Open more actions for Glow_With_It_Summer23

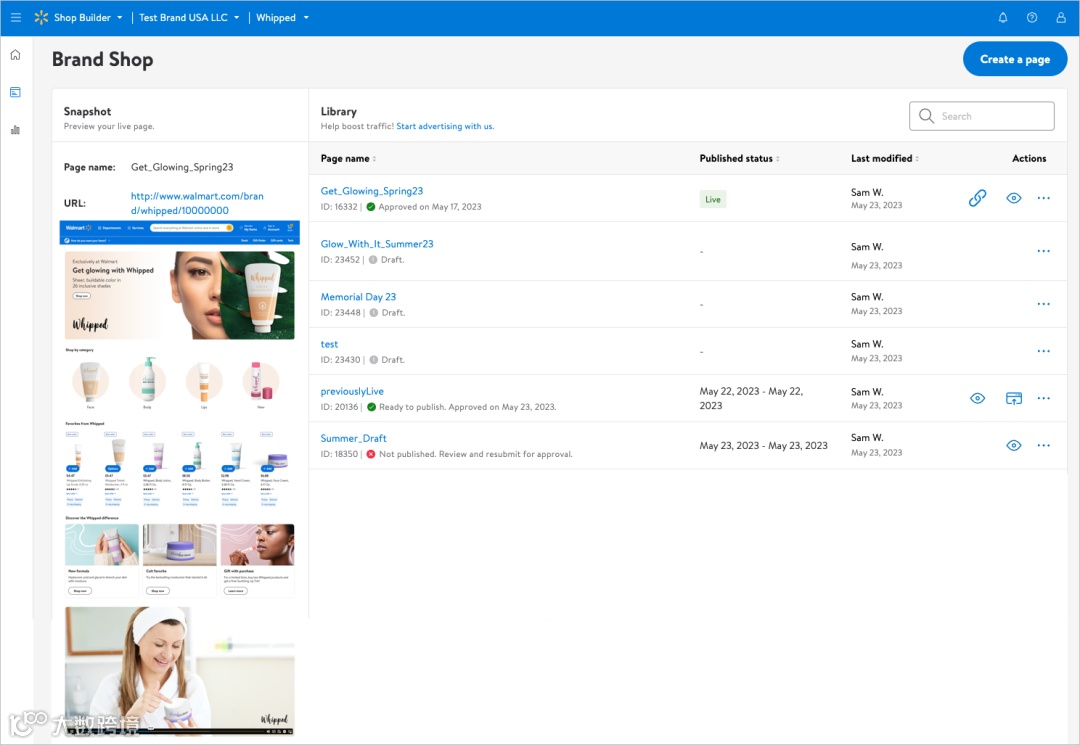(1043, 251)
